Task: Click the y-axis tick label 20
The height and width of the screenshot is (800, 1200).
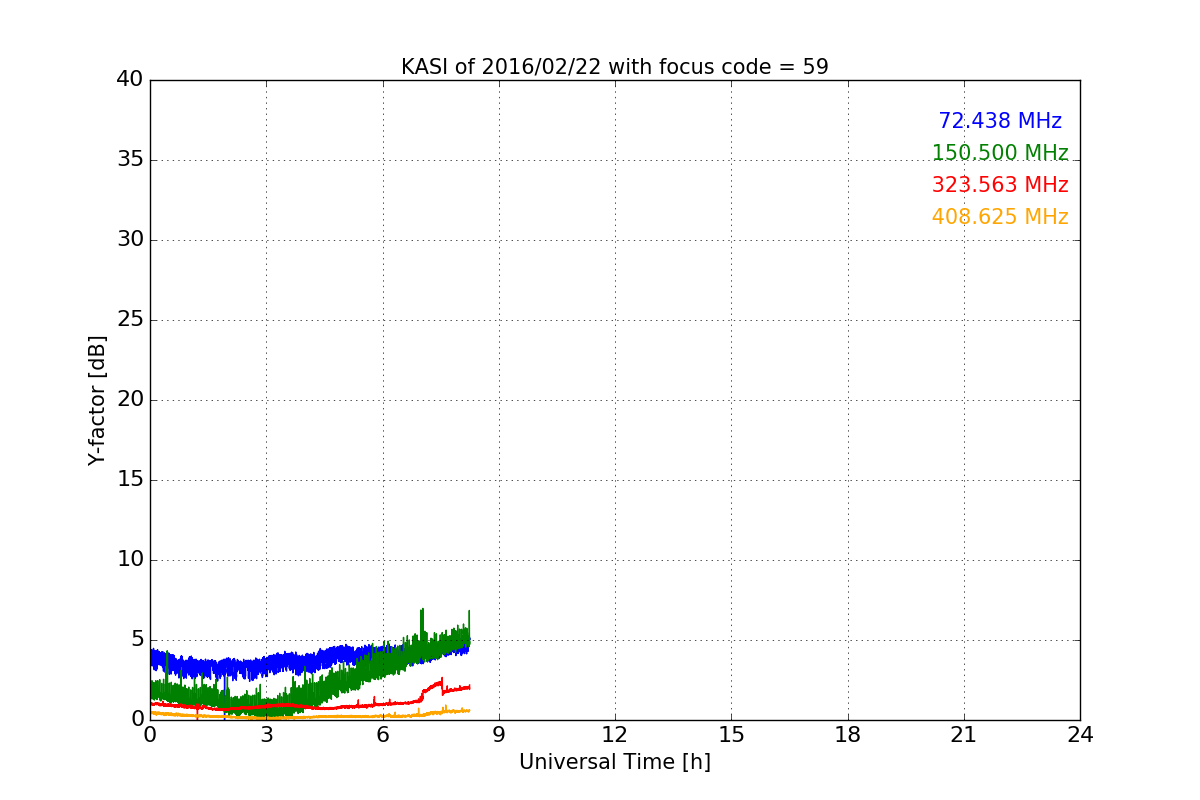Action: tap(129, 400)
